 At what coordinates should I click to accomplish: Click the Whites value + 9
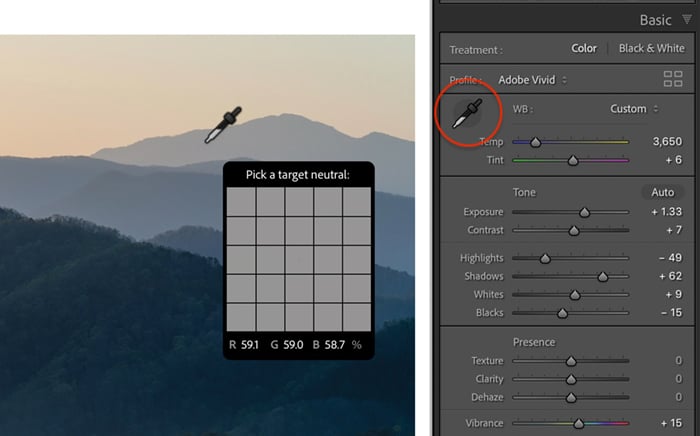point(674,294)
